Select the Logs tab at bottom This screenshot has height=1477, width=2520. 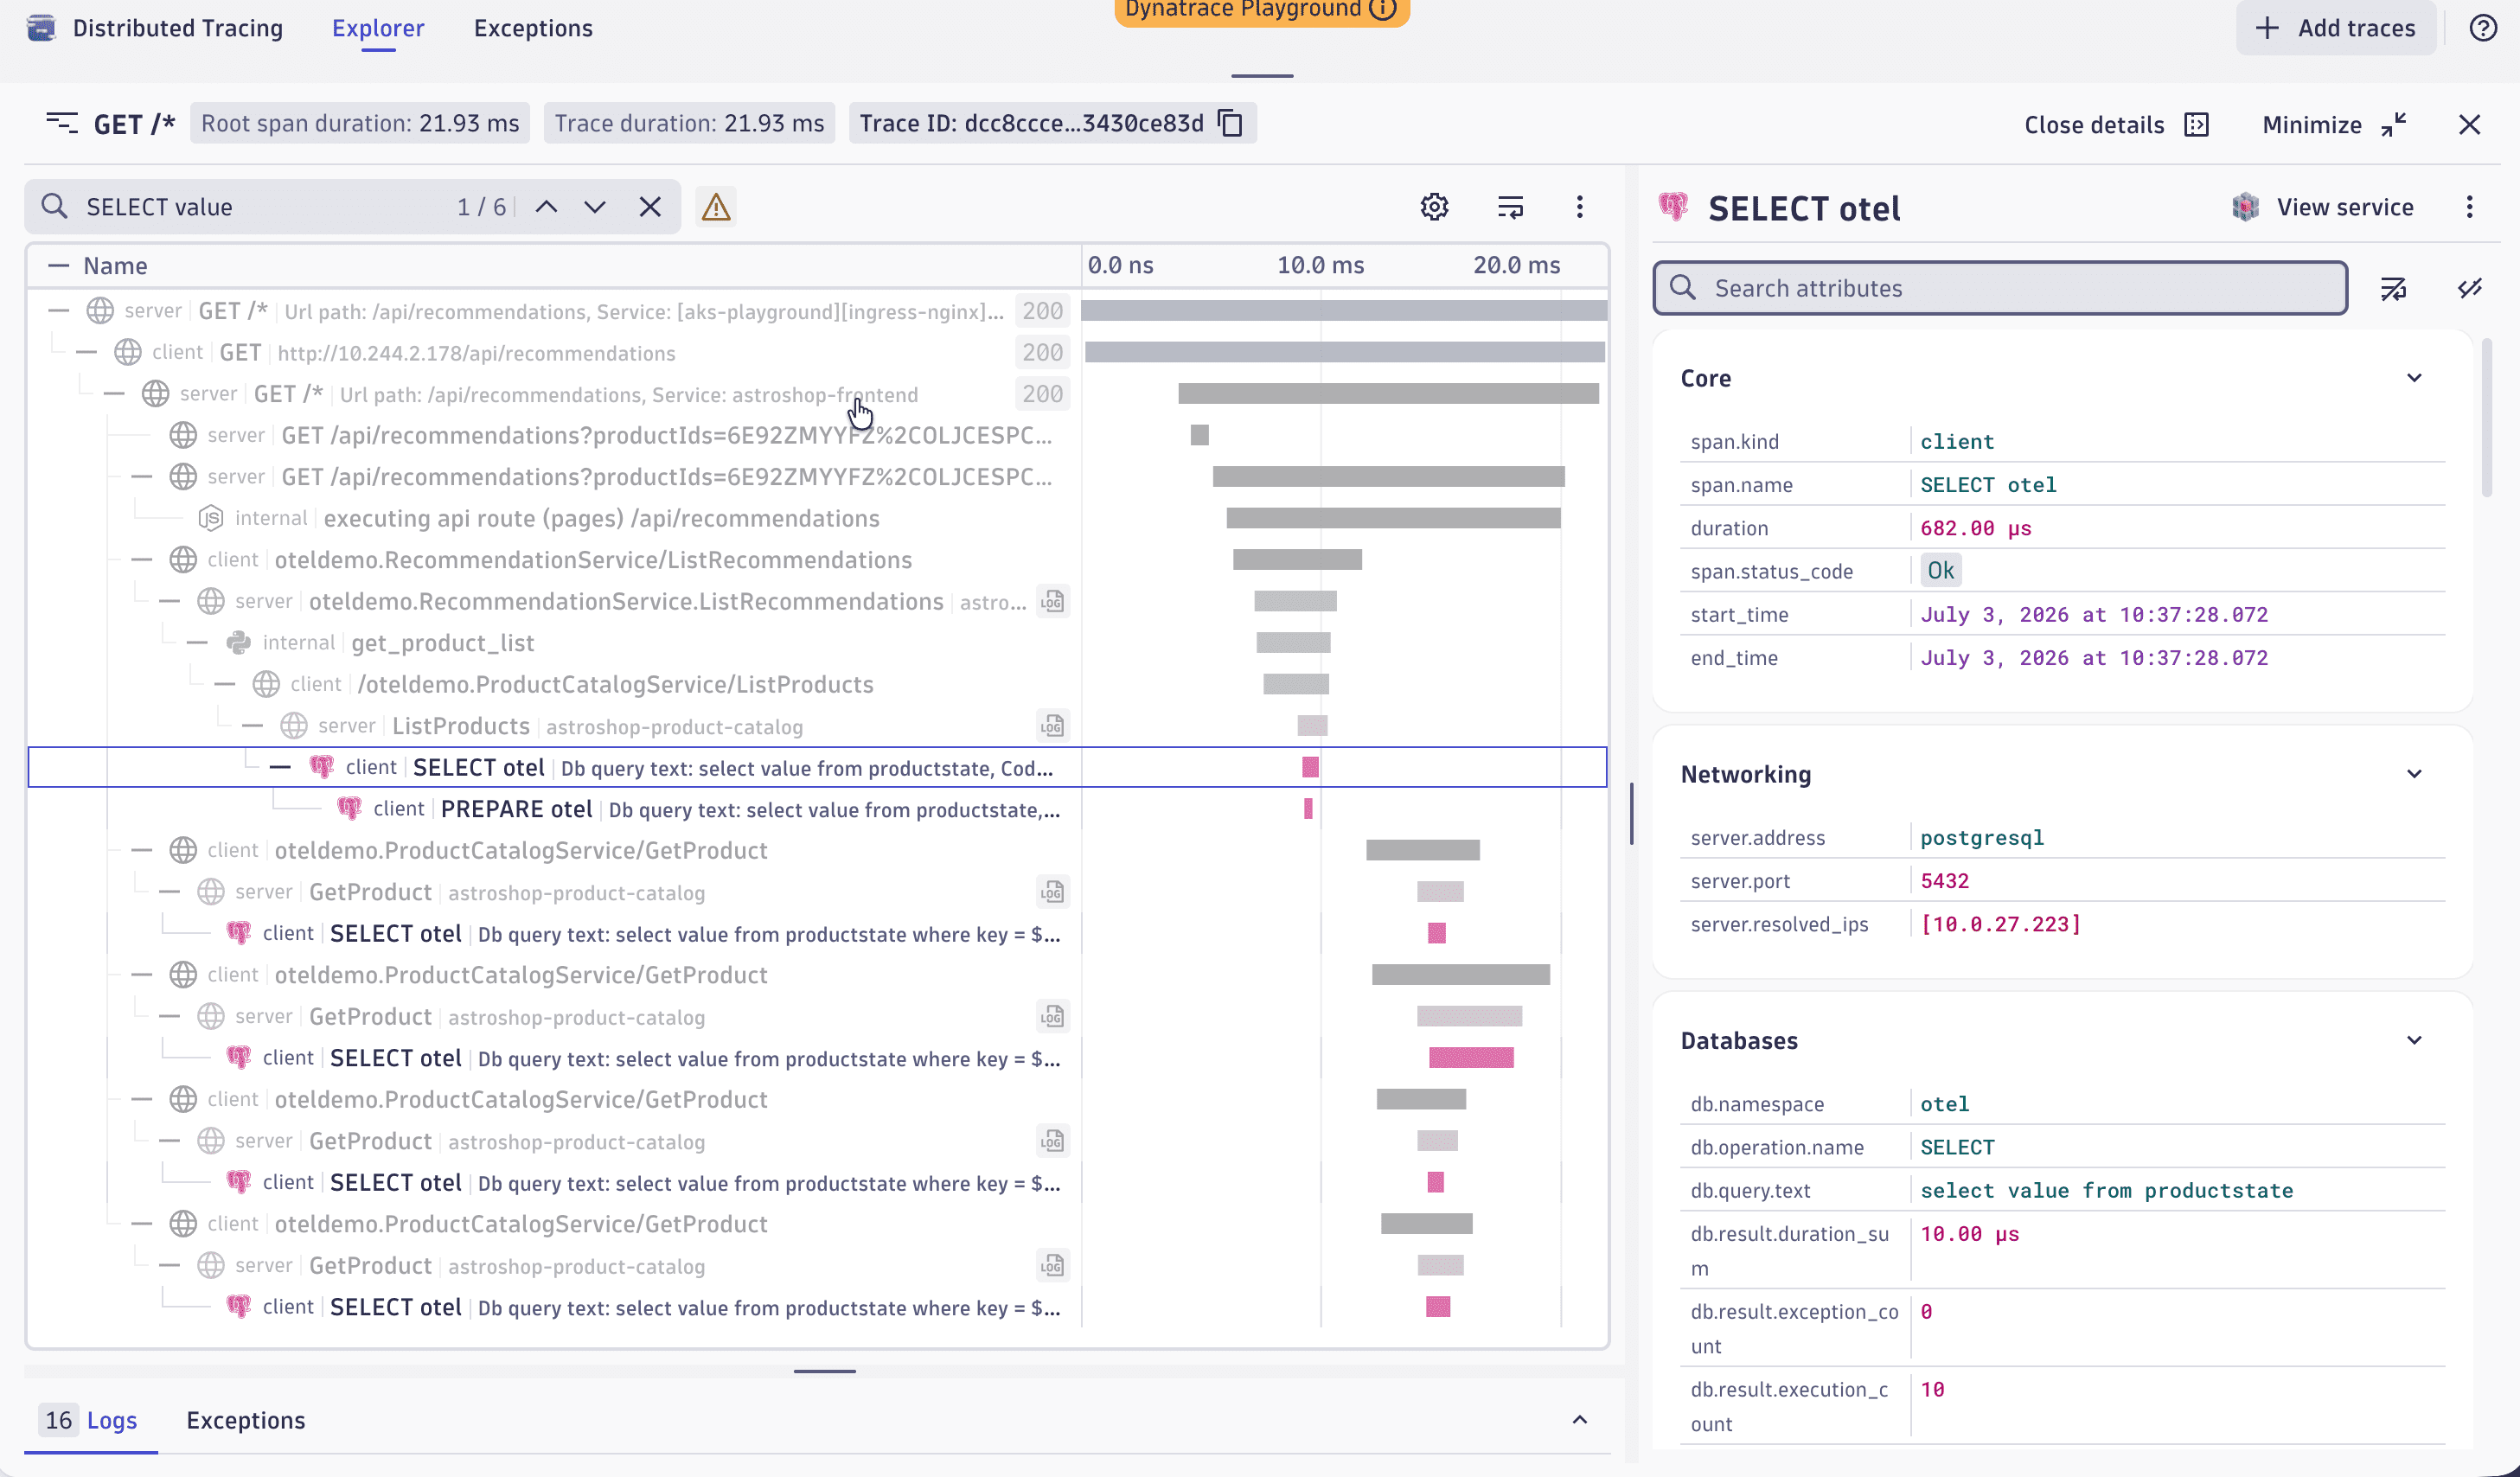tap(91, 1420)
